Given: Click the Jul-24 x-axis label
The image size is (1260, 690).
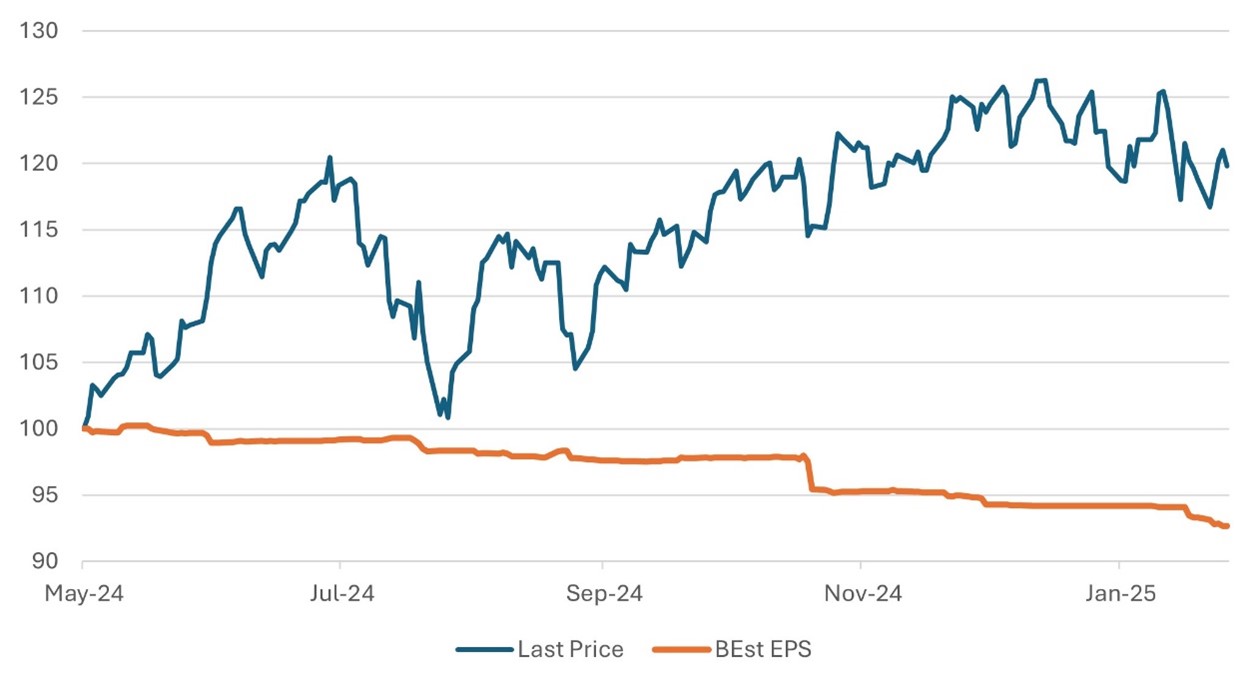Looking at the screenshot, I should click(x=340, y=594).
